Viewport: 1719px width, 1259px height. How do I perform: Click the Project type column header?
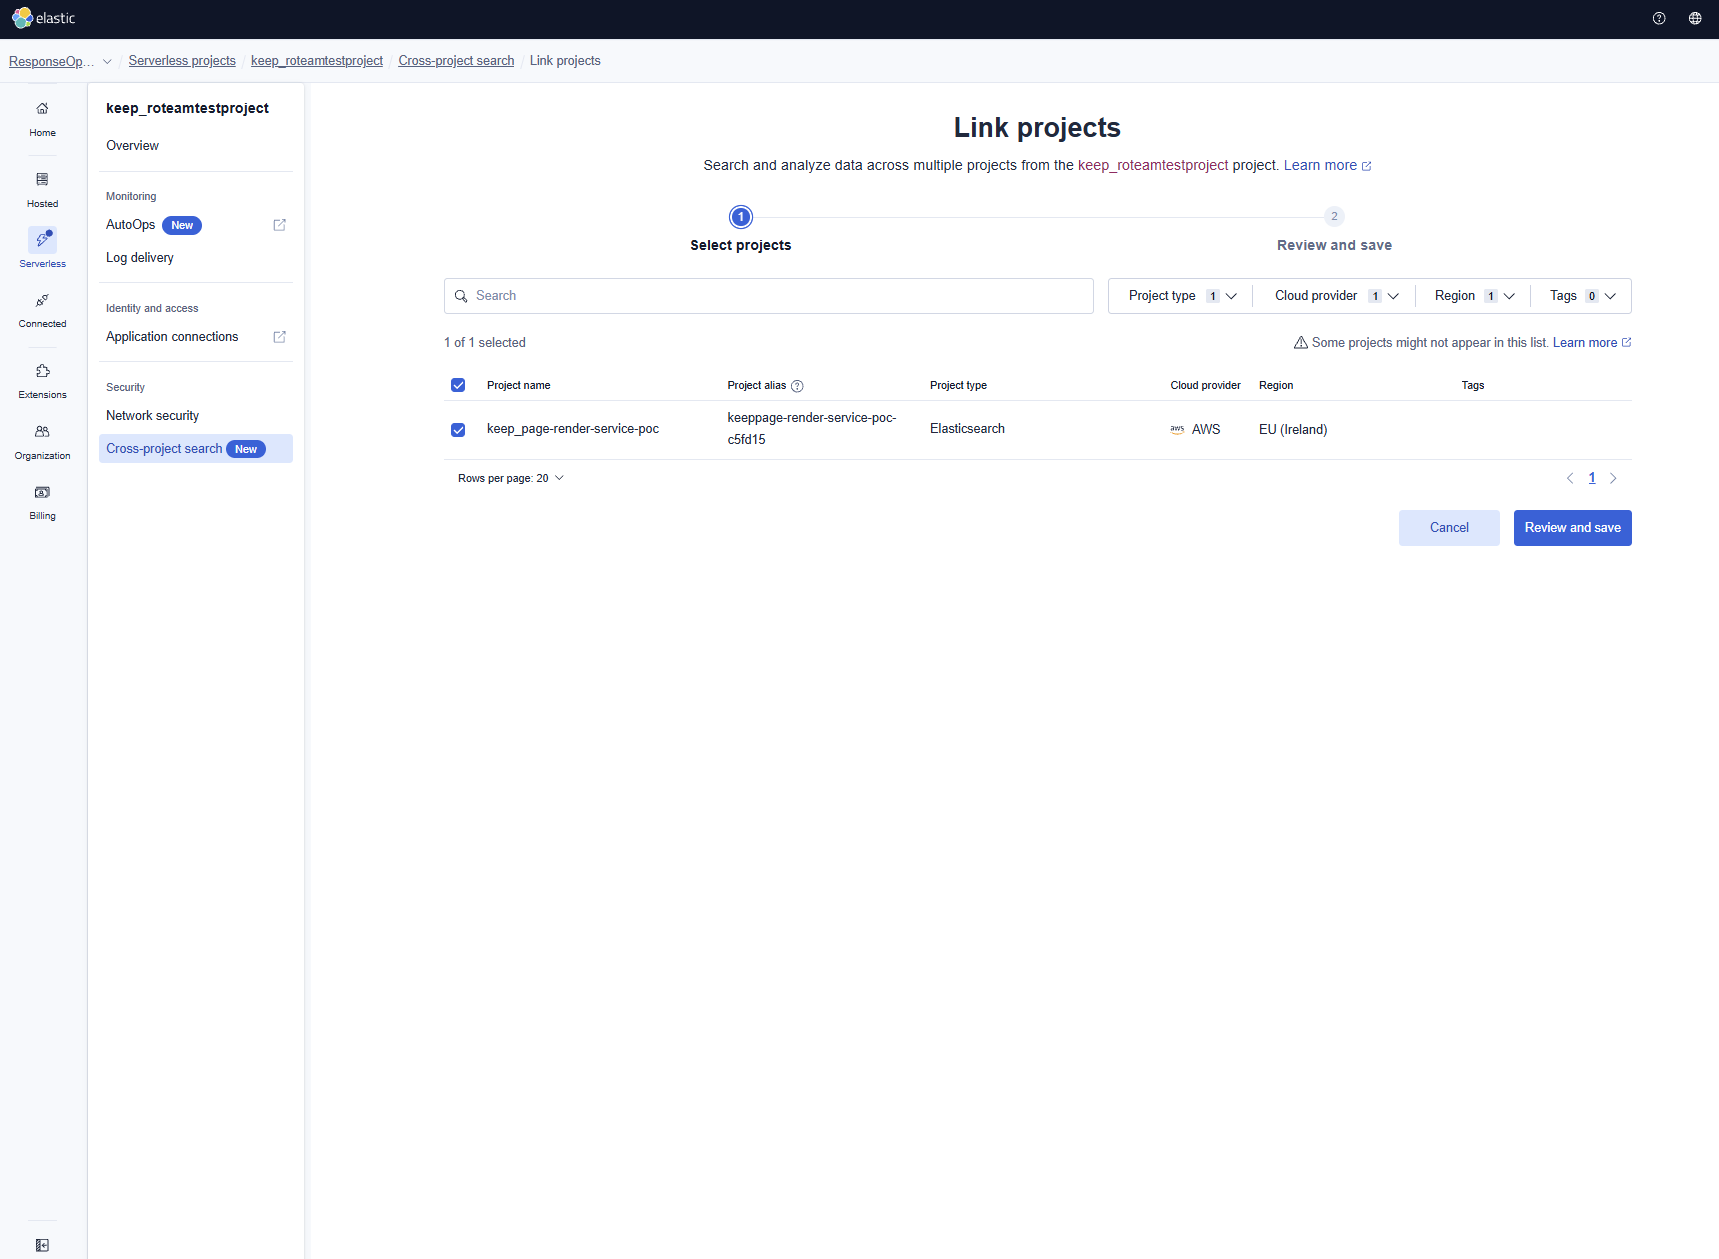coord(958,386)
